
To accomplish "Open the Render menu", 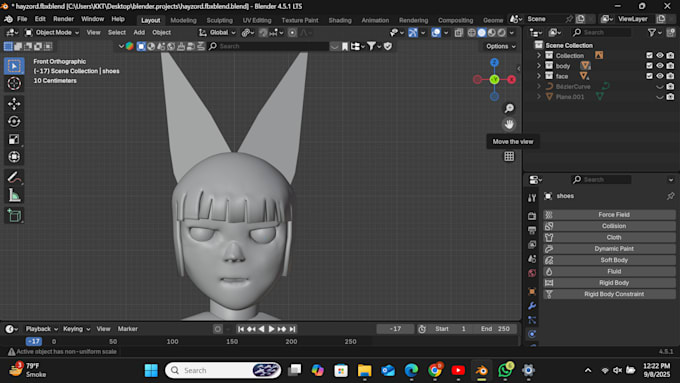I will coord(63,19).
